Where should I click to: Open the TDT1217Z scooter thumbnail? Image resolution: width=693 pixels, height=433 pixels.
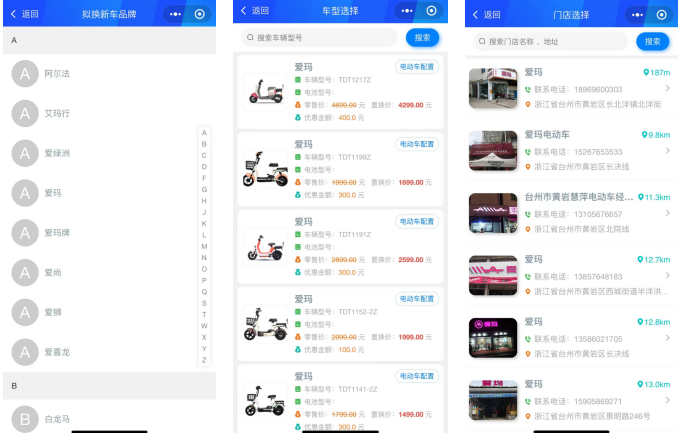tap(266, 91)
